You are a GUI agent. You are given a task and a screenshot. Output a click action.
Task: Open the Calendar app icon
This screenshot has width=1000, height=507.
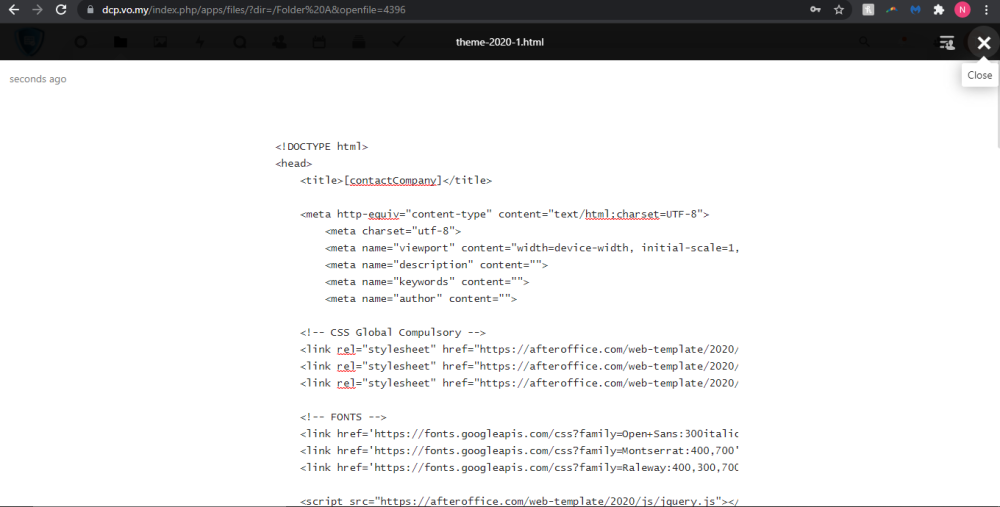pos(319,43)
